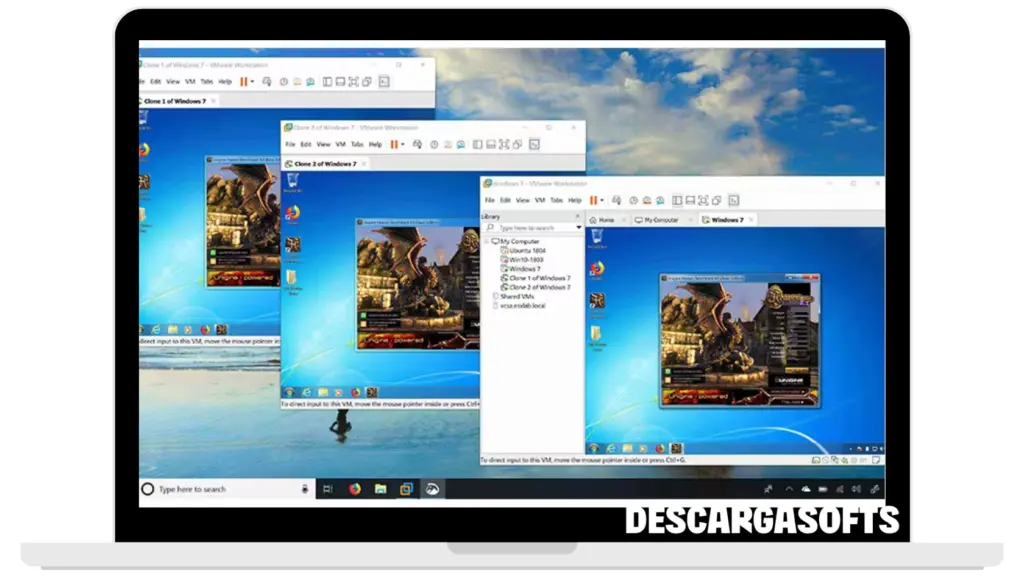
Task: Open the power dropdown arrow beside Pause in Windows 7 window
Action: coord(603,200)
